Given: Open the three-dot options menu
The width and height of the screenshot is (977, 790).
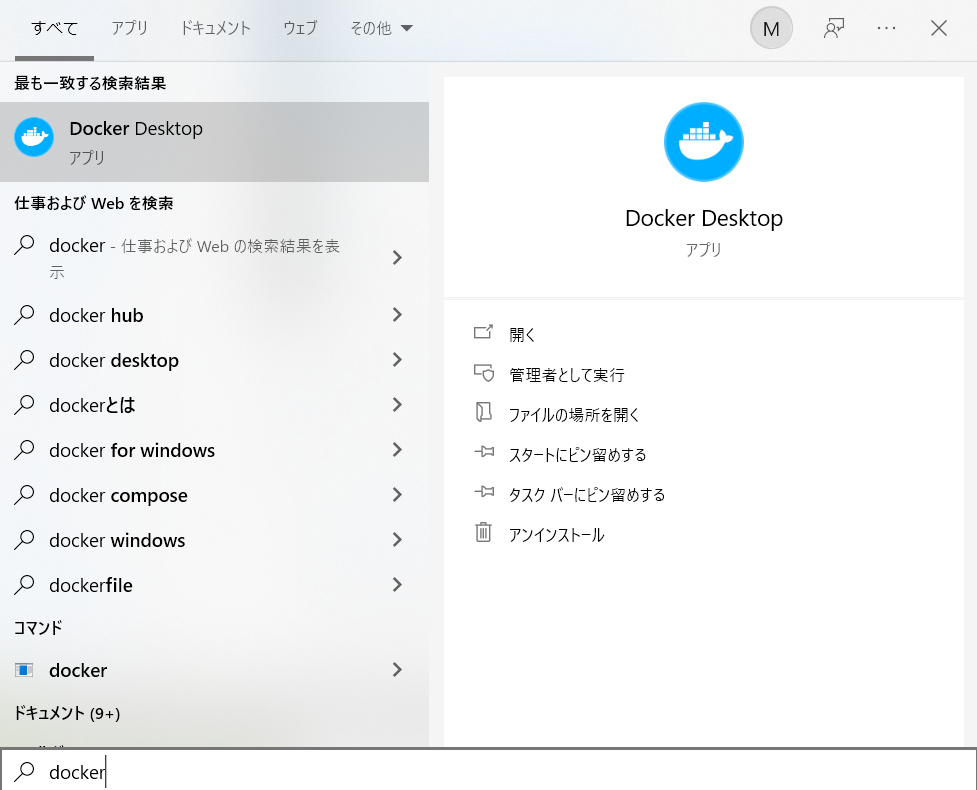Looking at the screenshot, I should tap(886, 29).
